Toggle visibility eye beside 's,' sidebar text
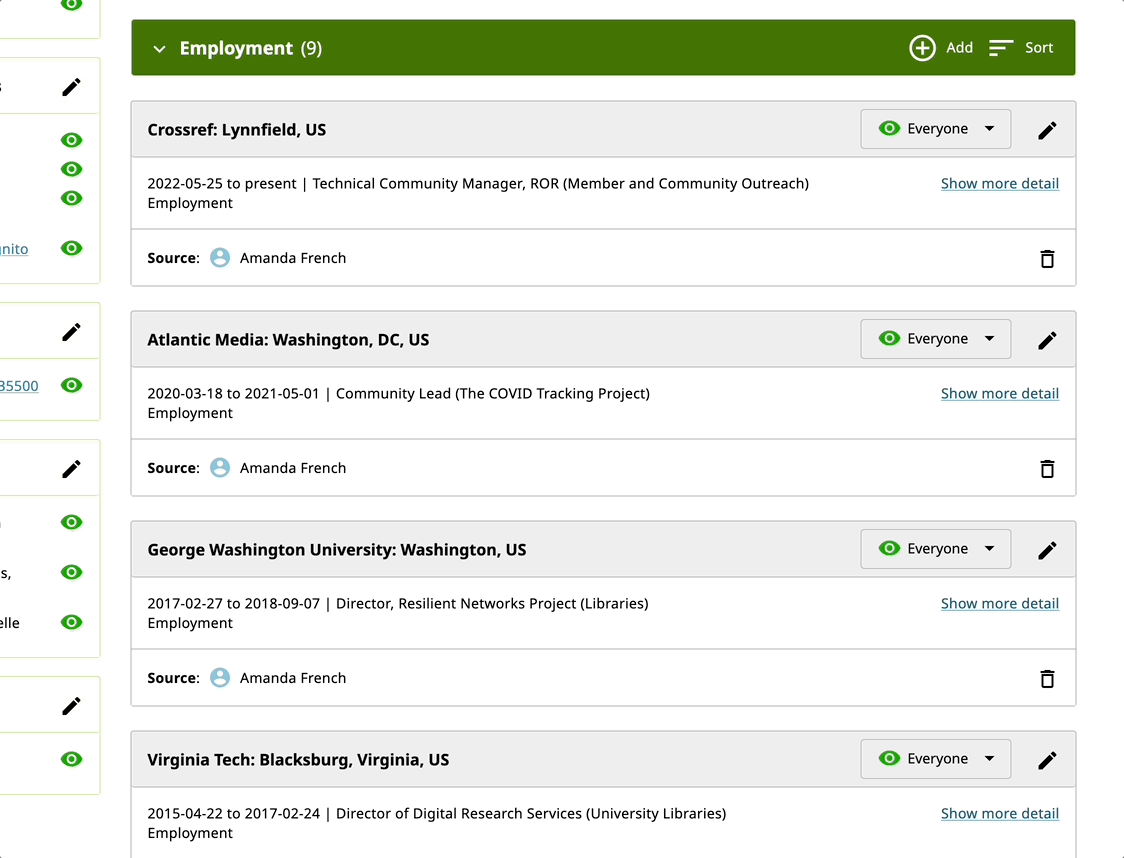This screenshot has height=858, width=1124. [x=72, y=572]
